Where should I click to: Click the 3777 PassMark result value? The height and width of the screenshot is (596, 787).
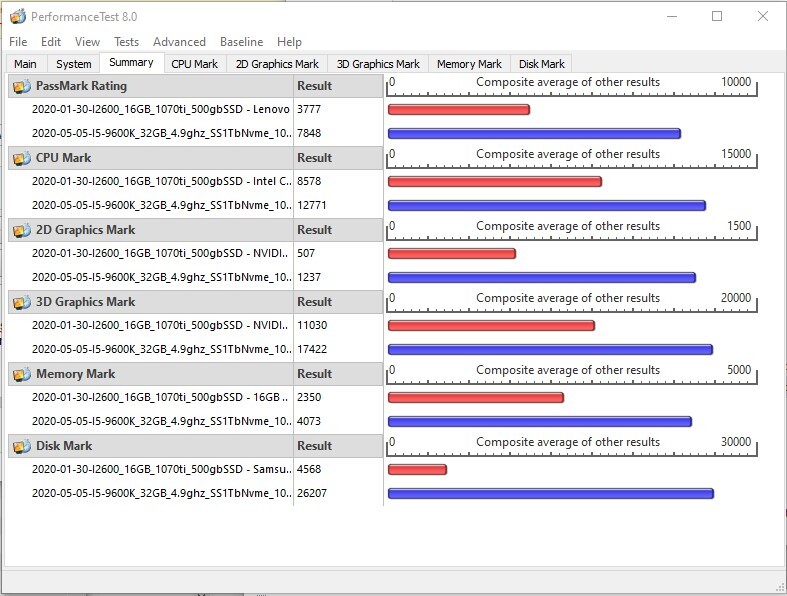[x=309, y=109]
